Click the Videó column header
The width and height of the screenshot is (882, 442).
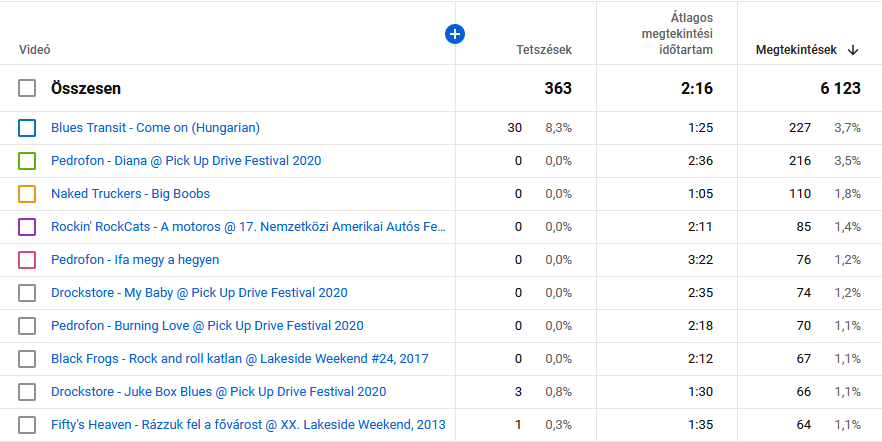click(x=35, y=50)
